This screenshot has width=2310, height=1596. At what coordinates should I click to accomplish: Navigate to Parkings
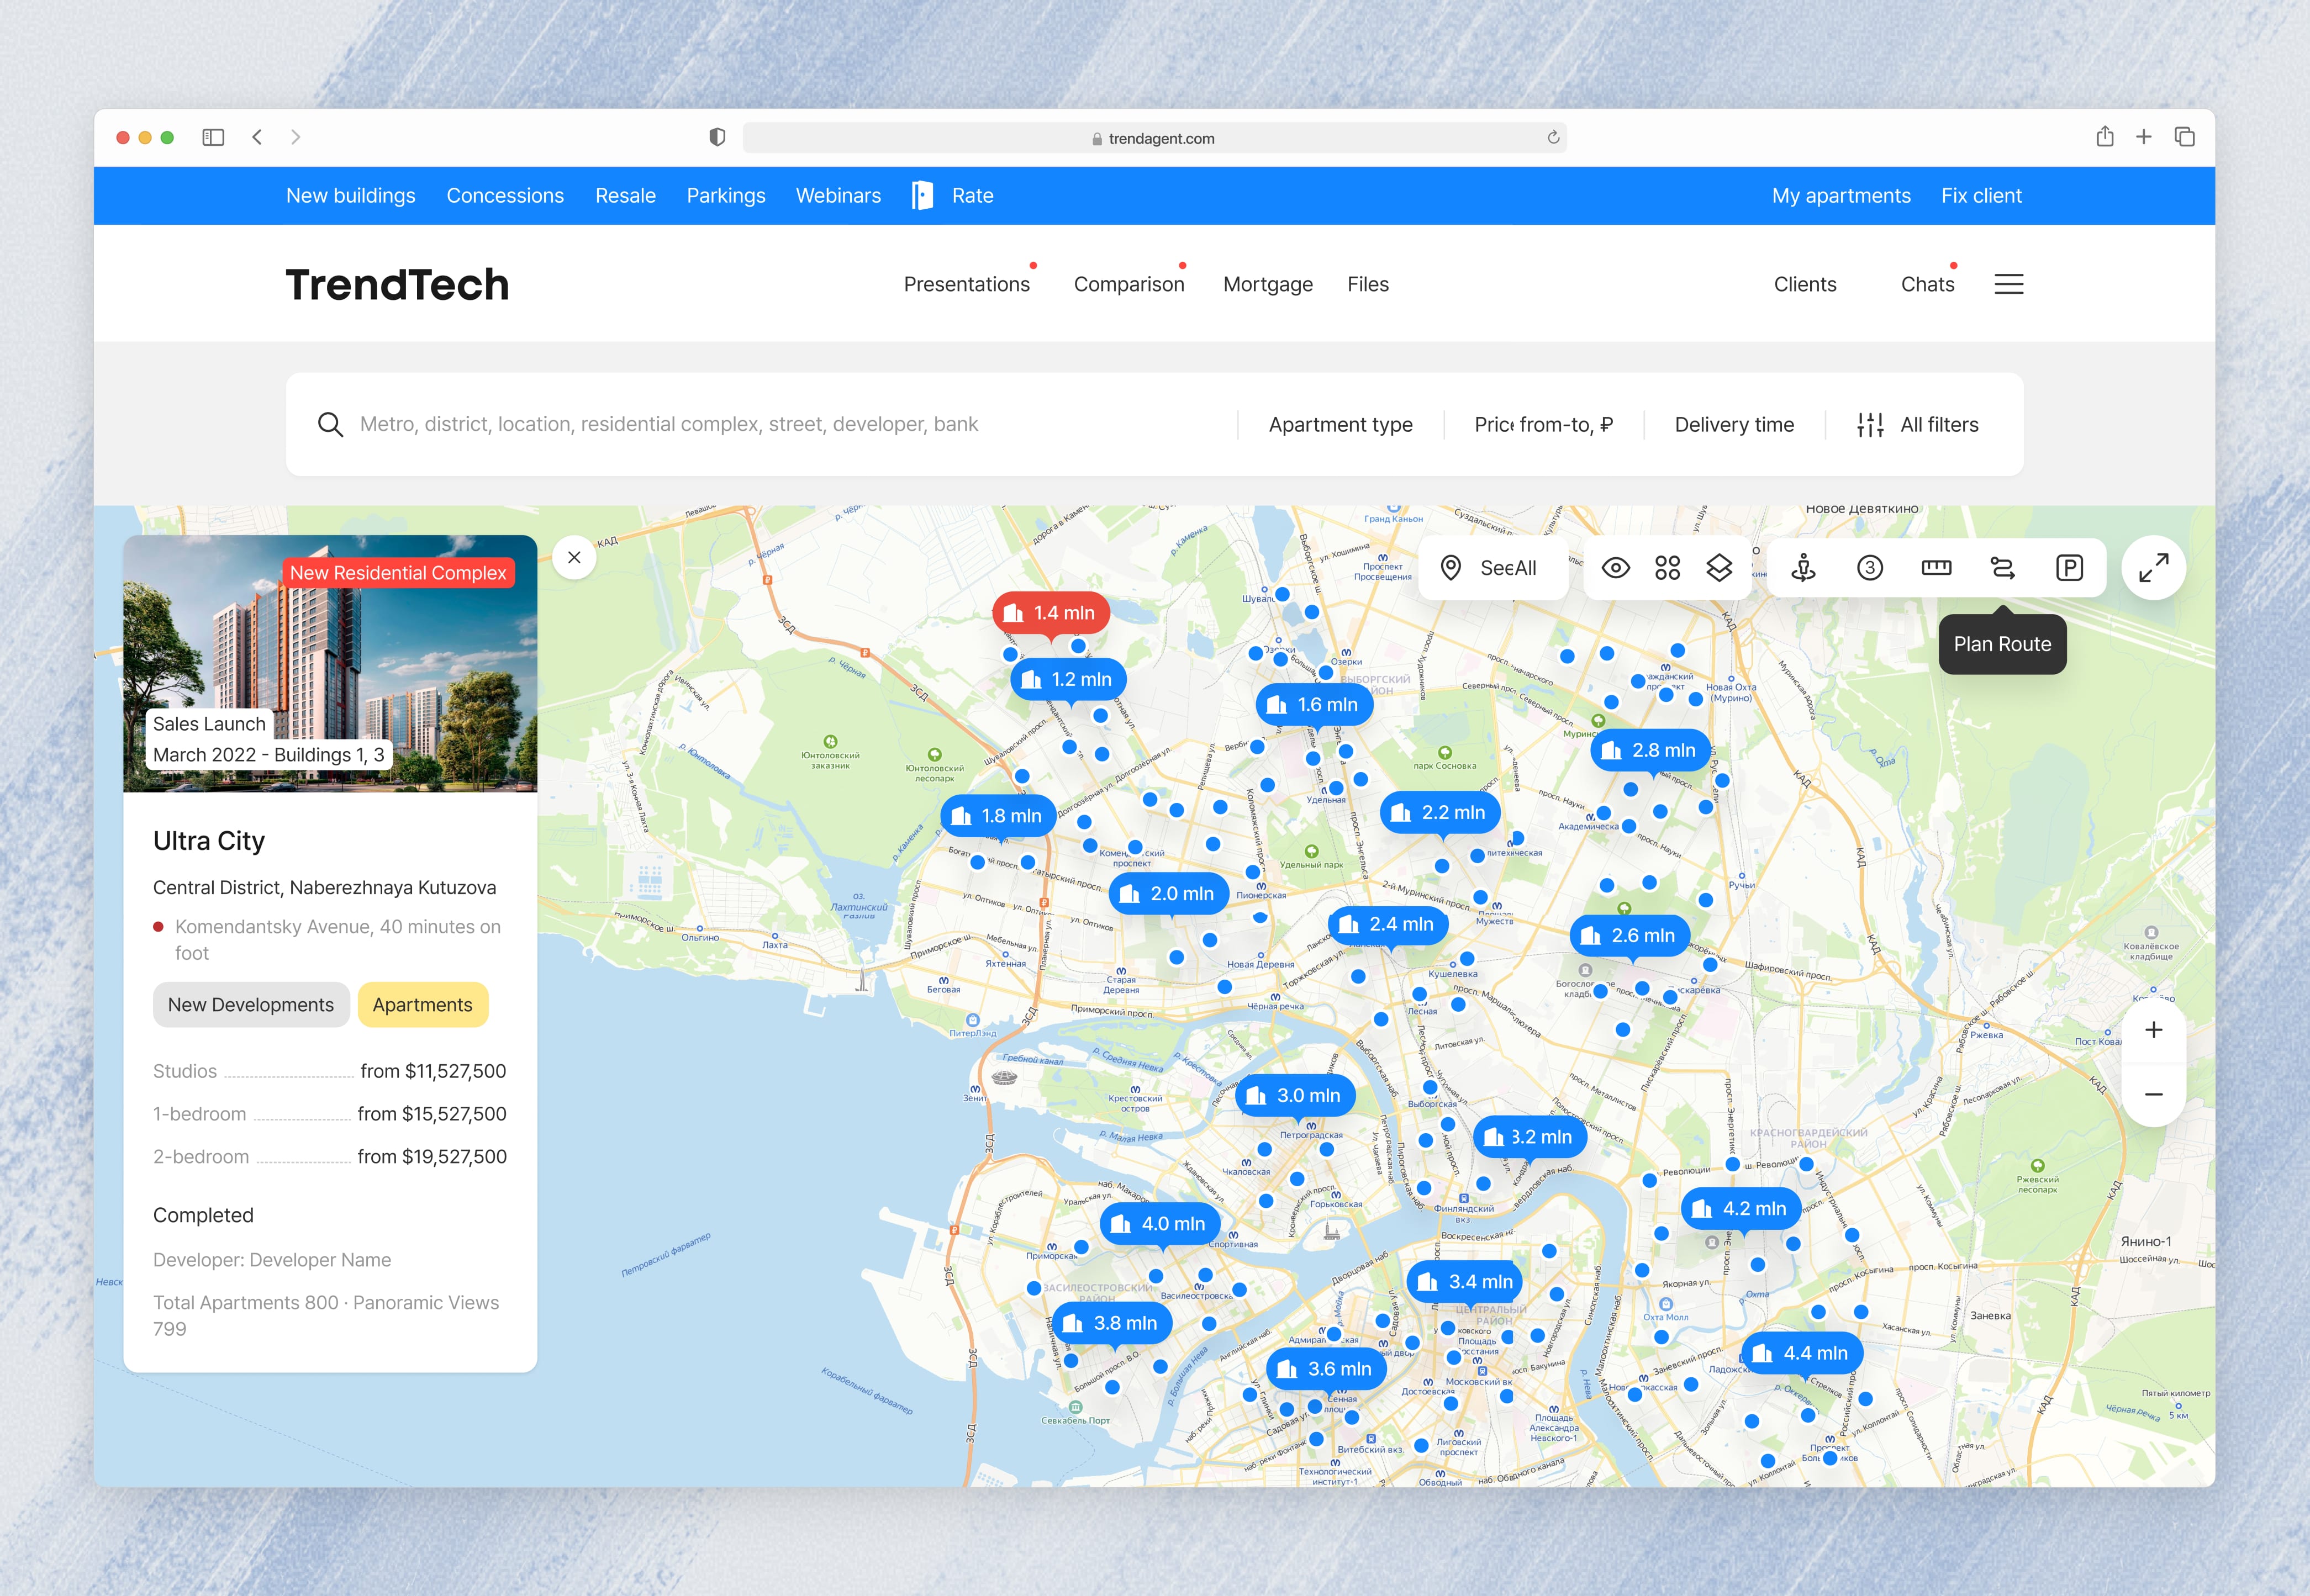[x=726, y=195]
